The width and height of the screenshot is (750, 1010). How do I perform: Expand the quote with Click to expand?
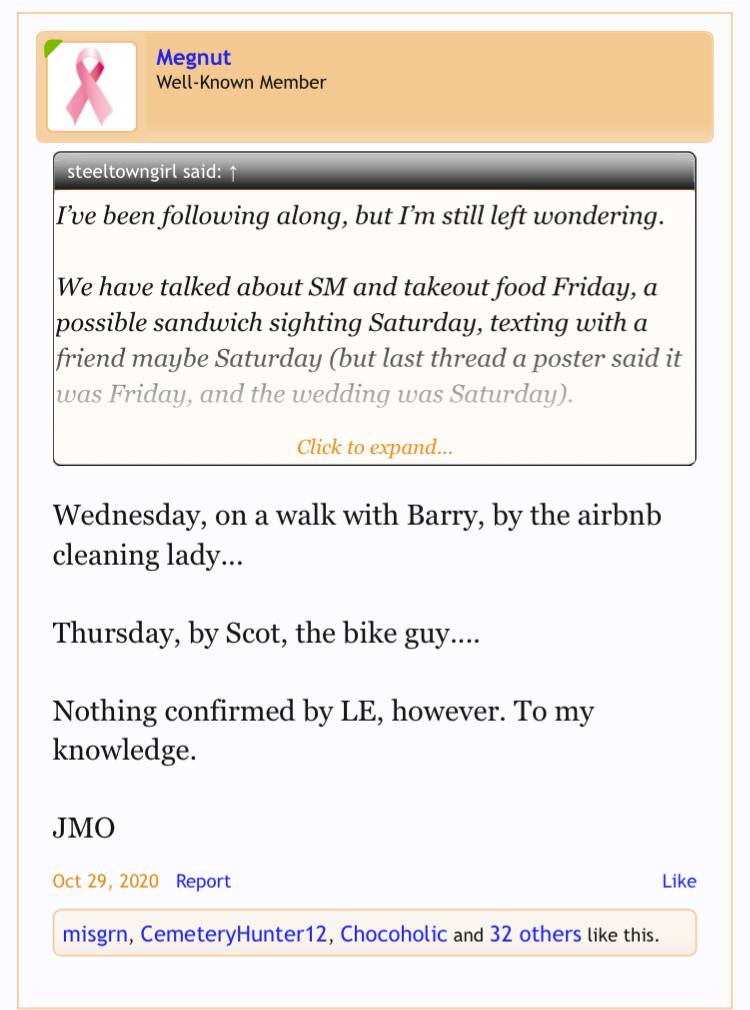[374, 447]
